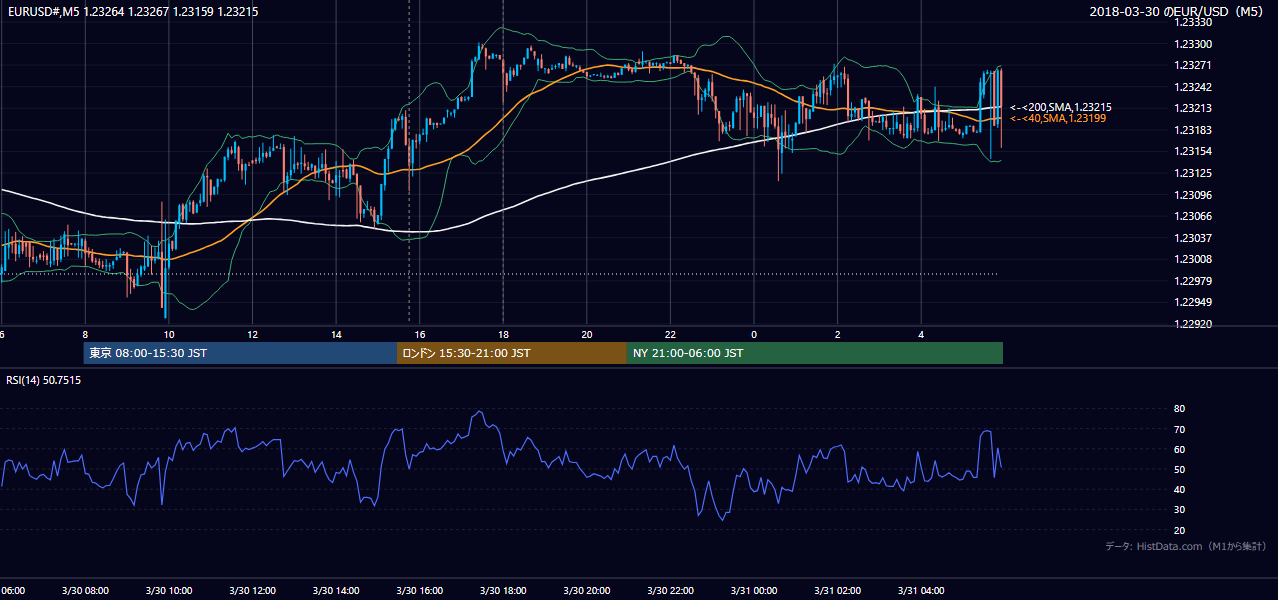The height and width of the screenshot is (600, 1278).
Task: Click price scale value 1.23242
Action: 1193,87
